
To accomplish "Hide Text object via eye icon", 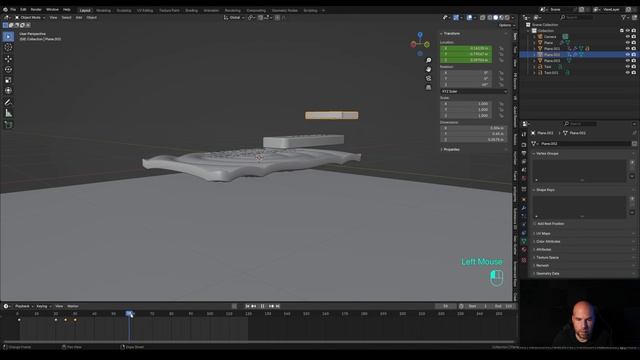I will coord(628,67).
